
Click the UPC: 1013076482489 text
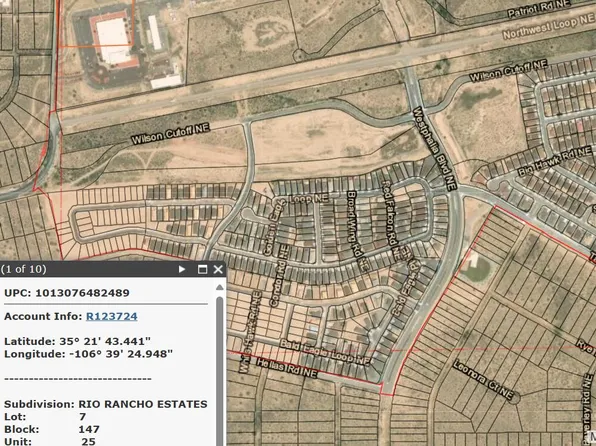(x=67, y=293)
